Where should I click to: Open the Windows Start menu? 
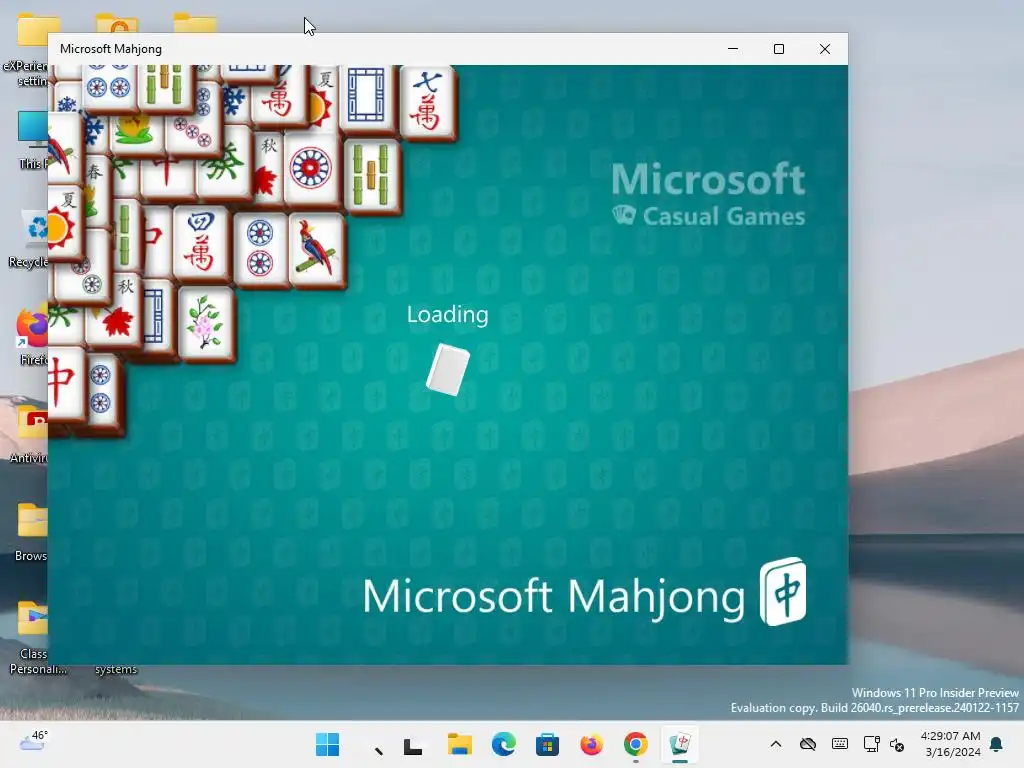(x=327, y=744)
